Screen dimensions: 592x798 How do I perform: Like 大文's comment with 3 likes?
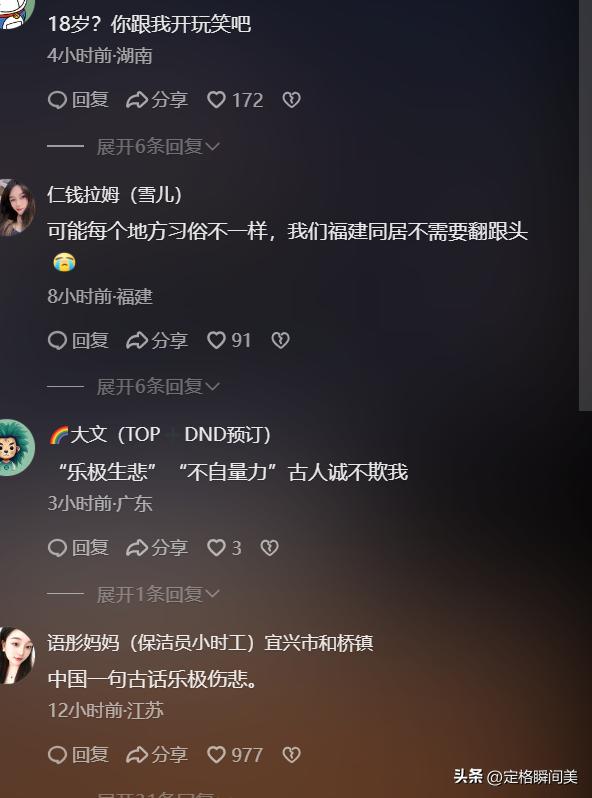224,548
